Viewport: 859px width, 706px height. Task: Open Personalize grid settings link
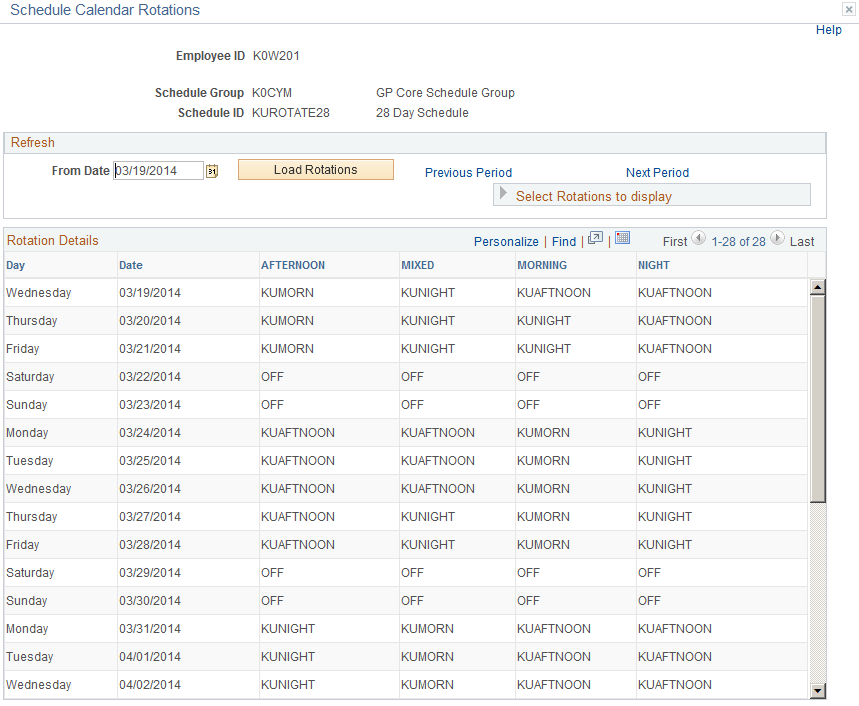click(506, 242)
